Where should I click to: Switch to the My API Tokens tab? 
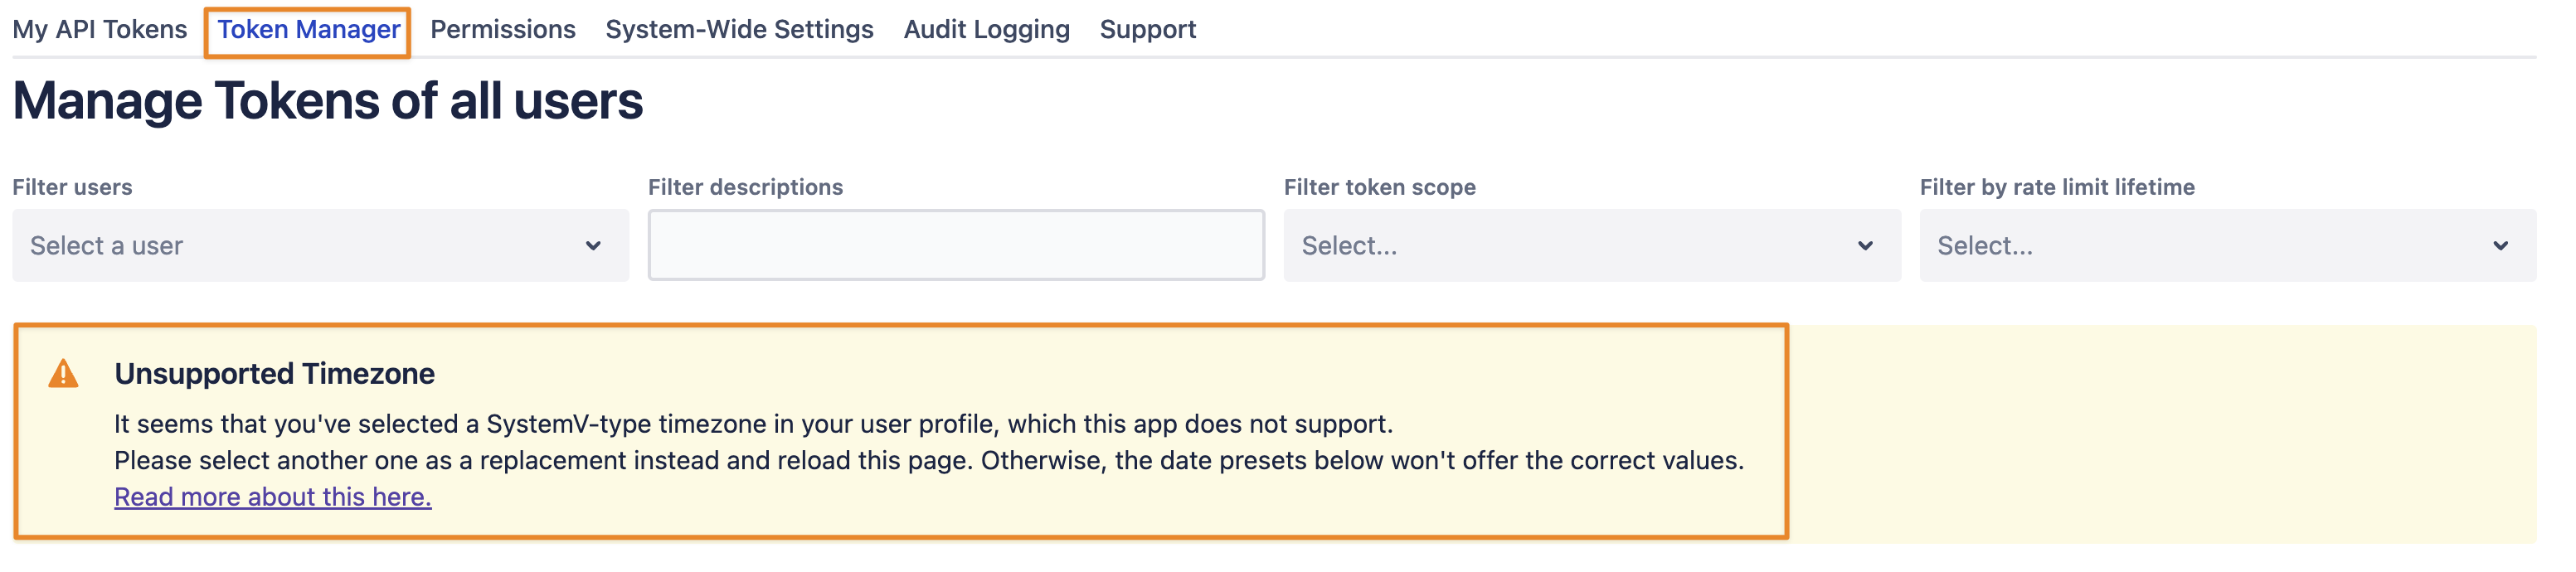pos(100,30)
